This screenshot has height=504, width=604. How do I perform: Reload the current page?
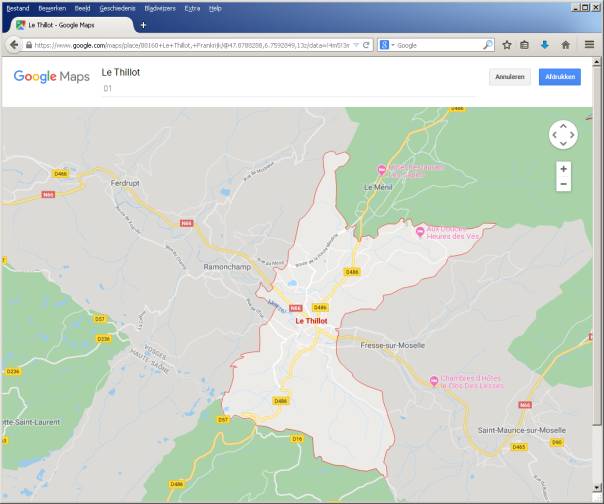pos(366,45)
